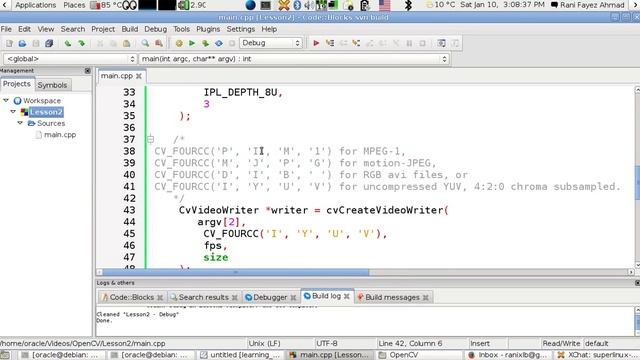Open the Plugins menu
640x360 pixels.
(x=208, y=29)
